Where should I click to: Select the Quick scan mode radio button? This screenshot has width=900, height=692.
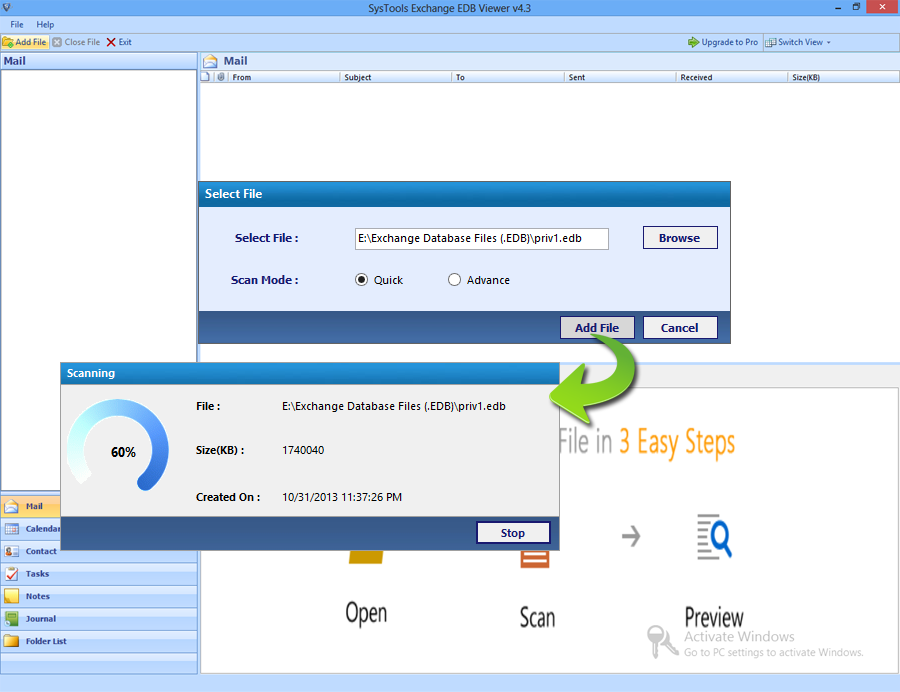(361, 280)
